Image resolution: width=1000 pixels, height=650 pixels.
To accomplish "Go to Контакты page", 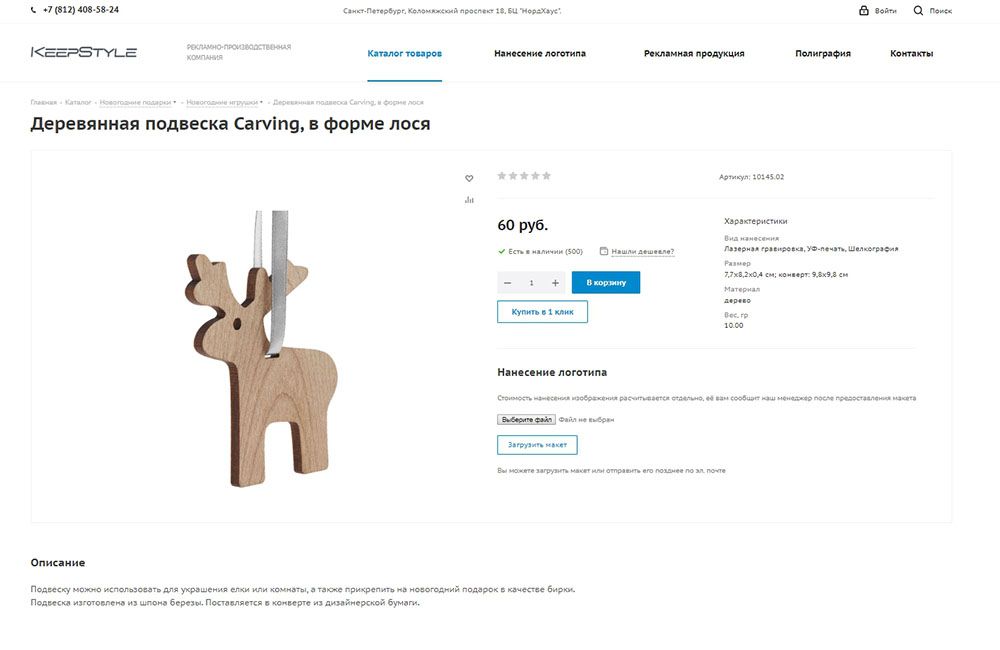I will pyautogui.click(x=911, y=54).
